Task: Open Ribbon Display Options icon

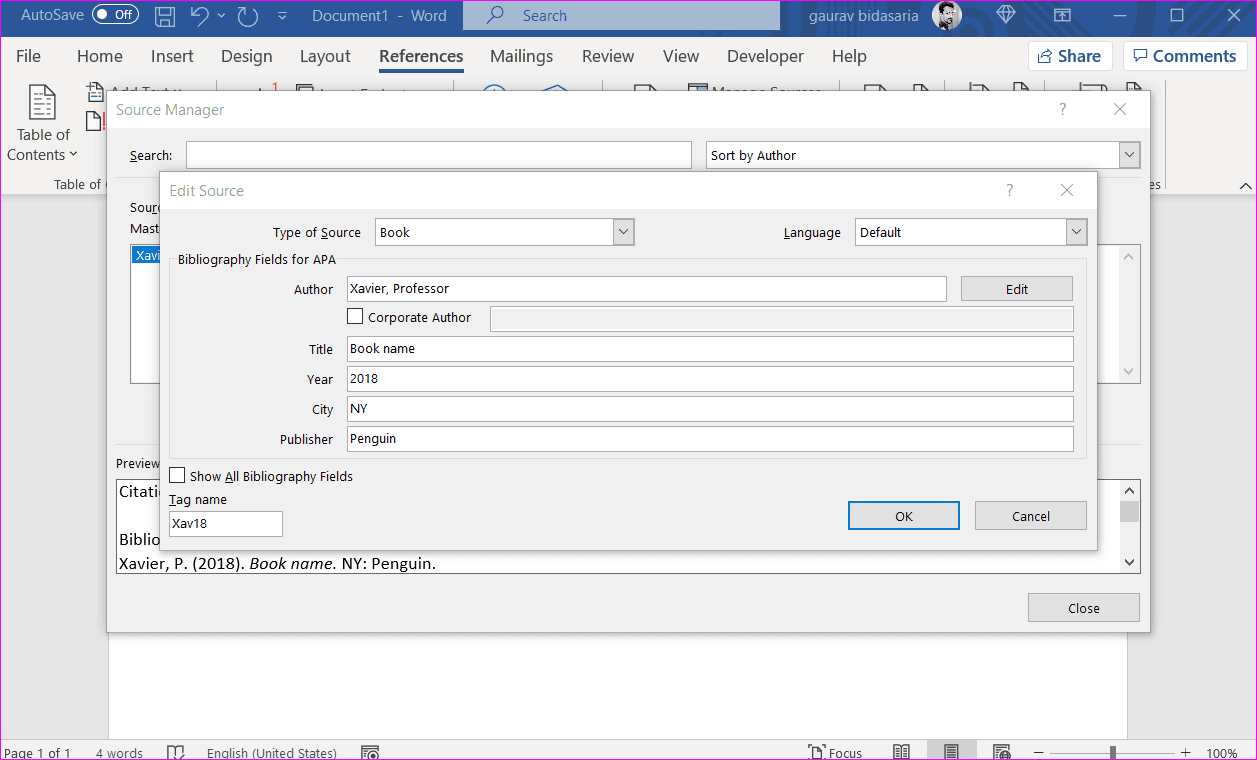Action: click(1063, 15)
